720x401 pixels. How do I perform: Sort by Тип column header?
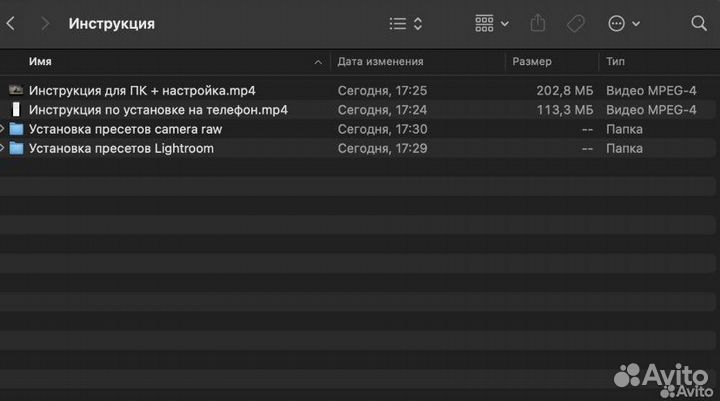point(616,62)
